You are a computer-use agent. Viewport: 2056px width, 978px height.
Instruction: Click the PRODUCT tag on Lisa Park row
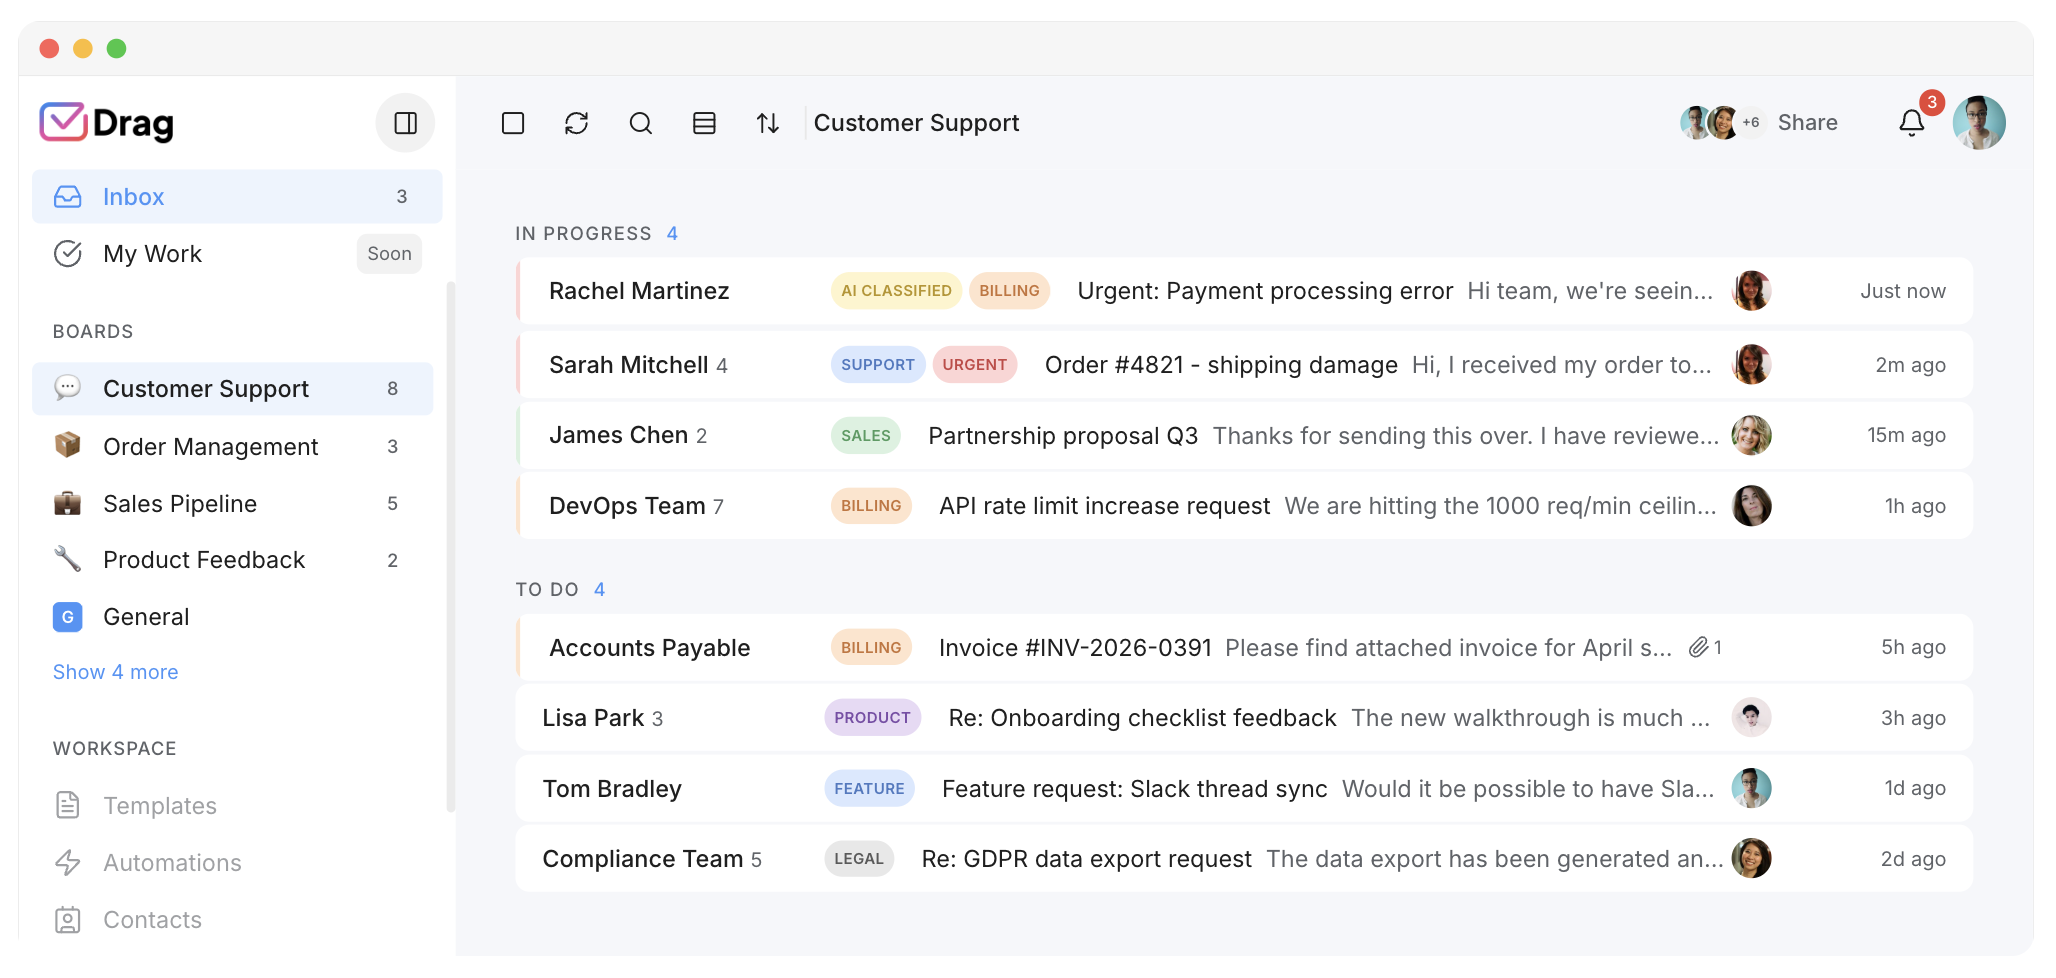[872, 718]
